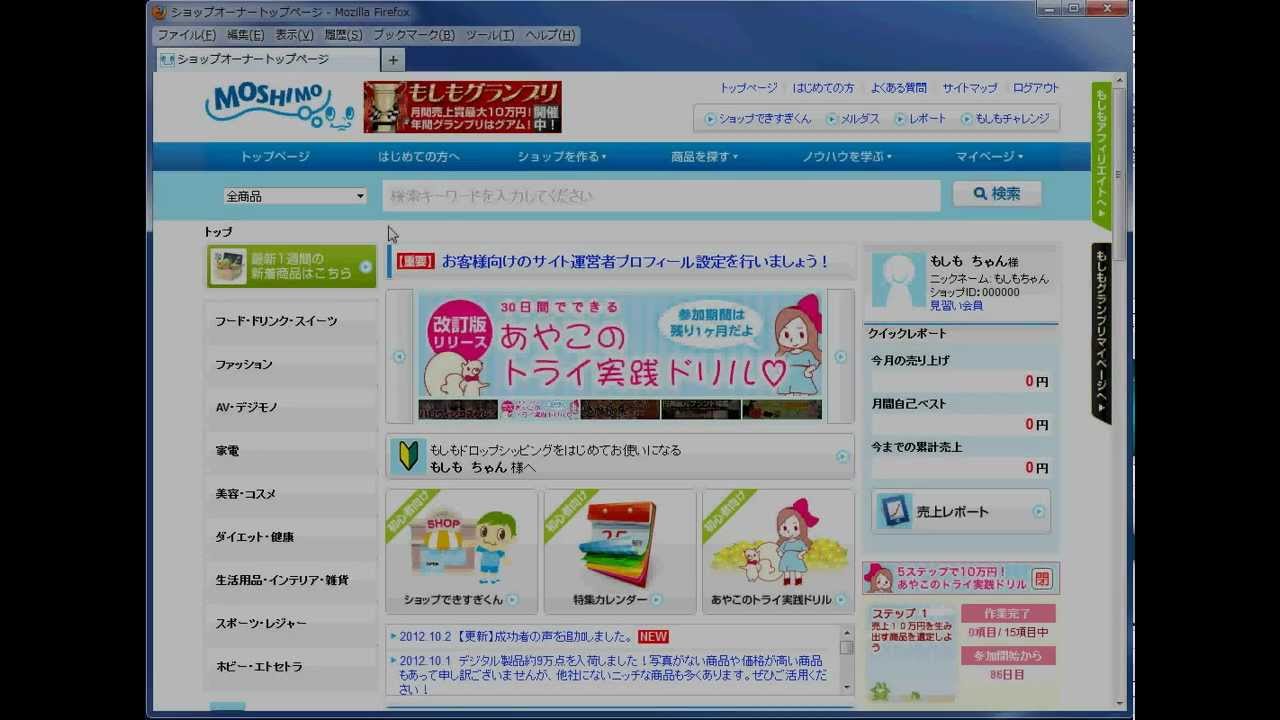Open 2012.10.1 デジタル製品 news item
Viewport: 1280px width, 720px height.
coord(613,674)
